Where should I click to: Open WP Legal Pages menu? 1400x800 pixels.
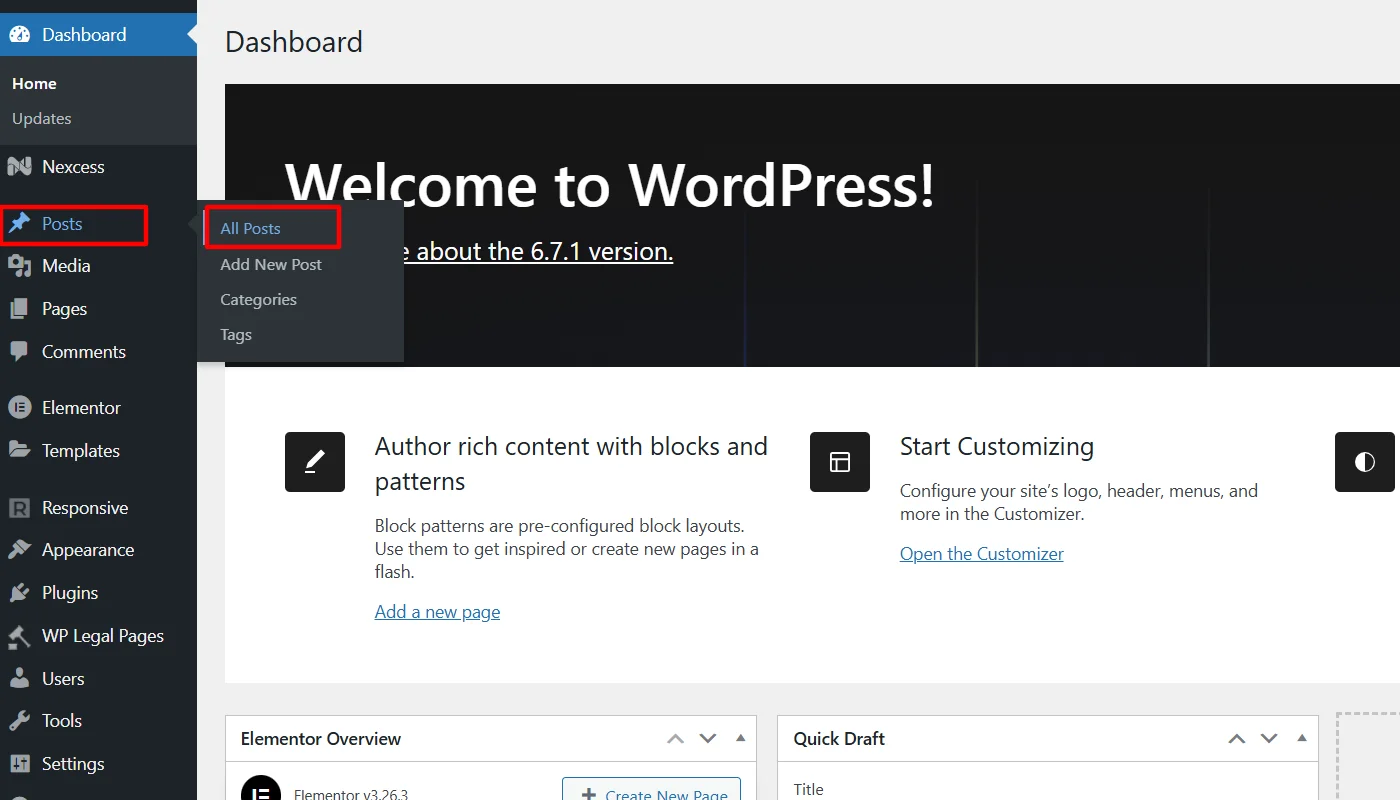[x=98, y=636]
